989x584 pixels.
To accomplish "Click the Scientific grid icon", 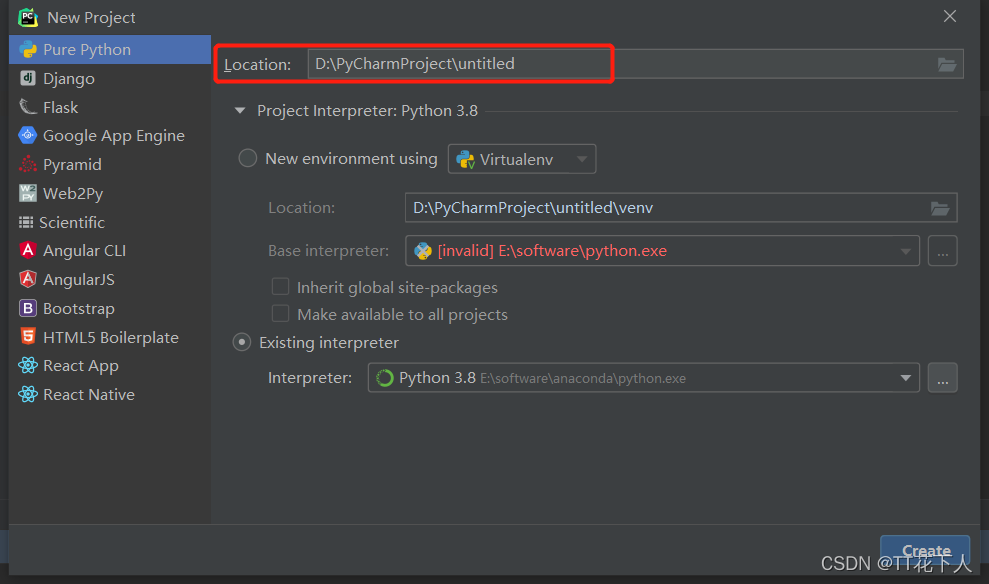I will (26, 222).
